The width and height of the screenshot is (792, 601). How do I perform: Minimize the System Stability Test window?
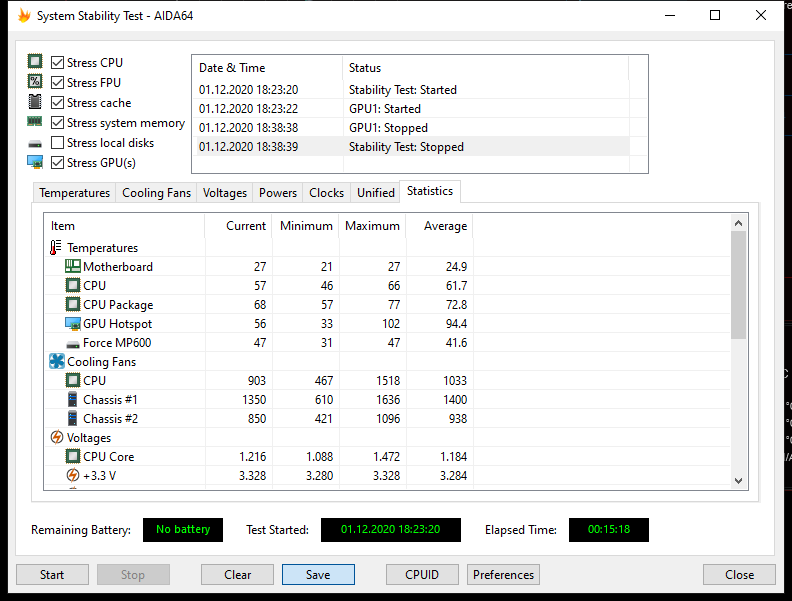670,15
